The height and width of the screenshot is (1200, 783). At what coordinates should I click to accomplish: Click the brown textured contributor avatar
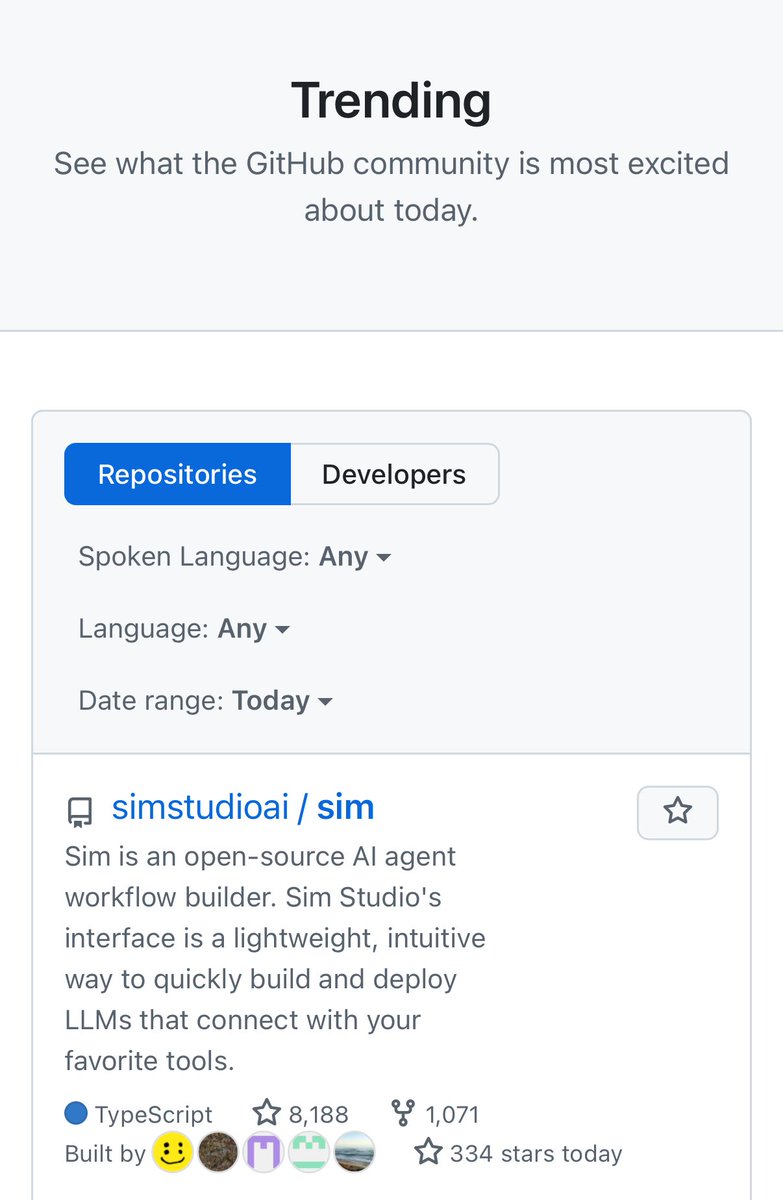tap(218, 1153)
